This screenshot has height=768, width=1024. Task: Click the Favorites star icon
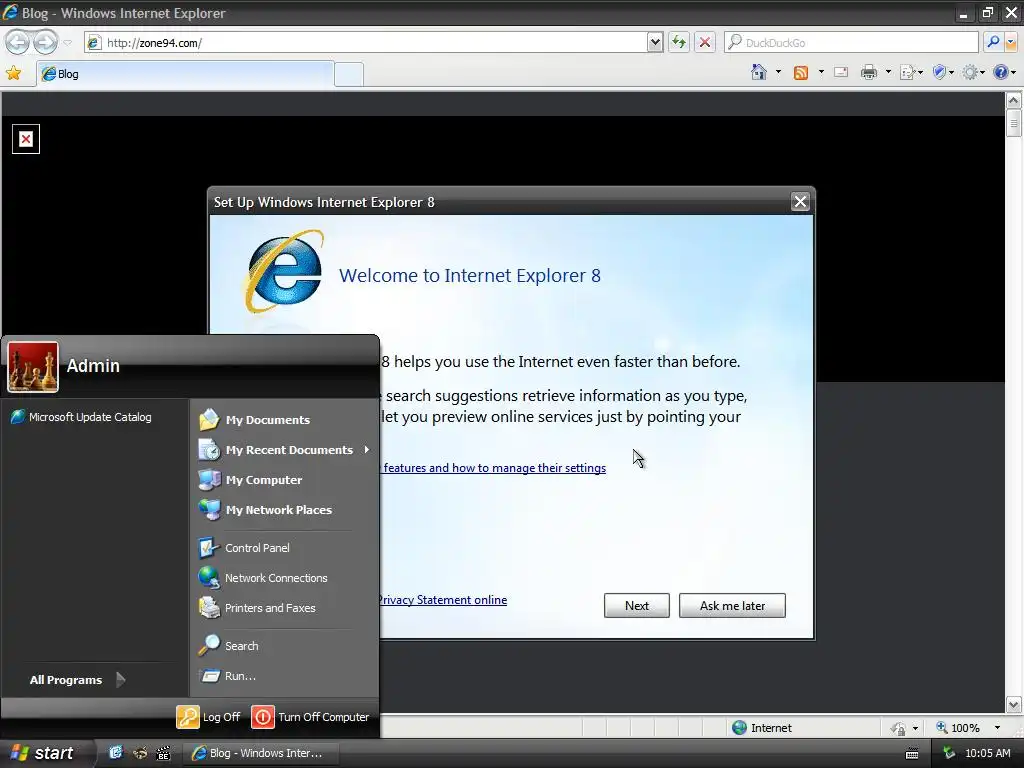coord(13,74)
